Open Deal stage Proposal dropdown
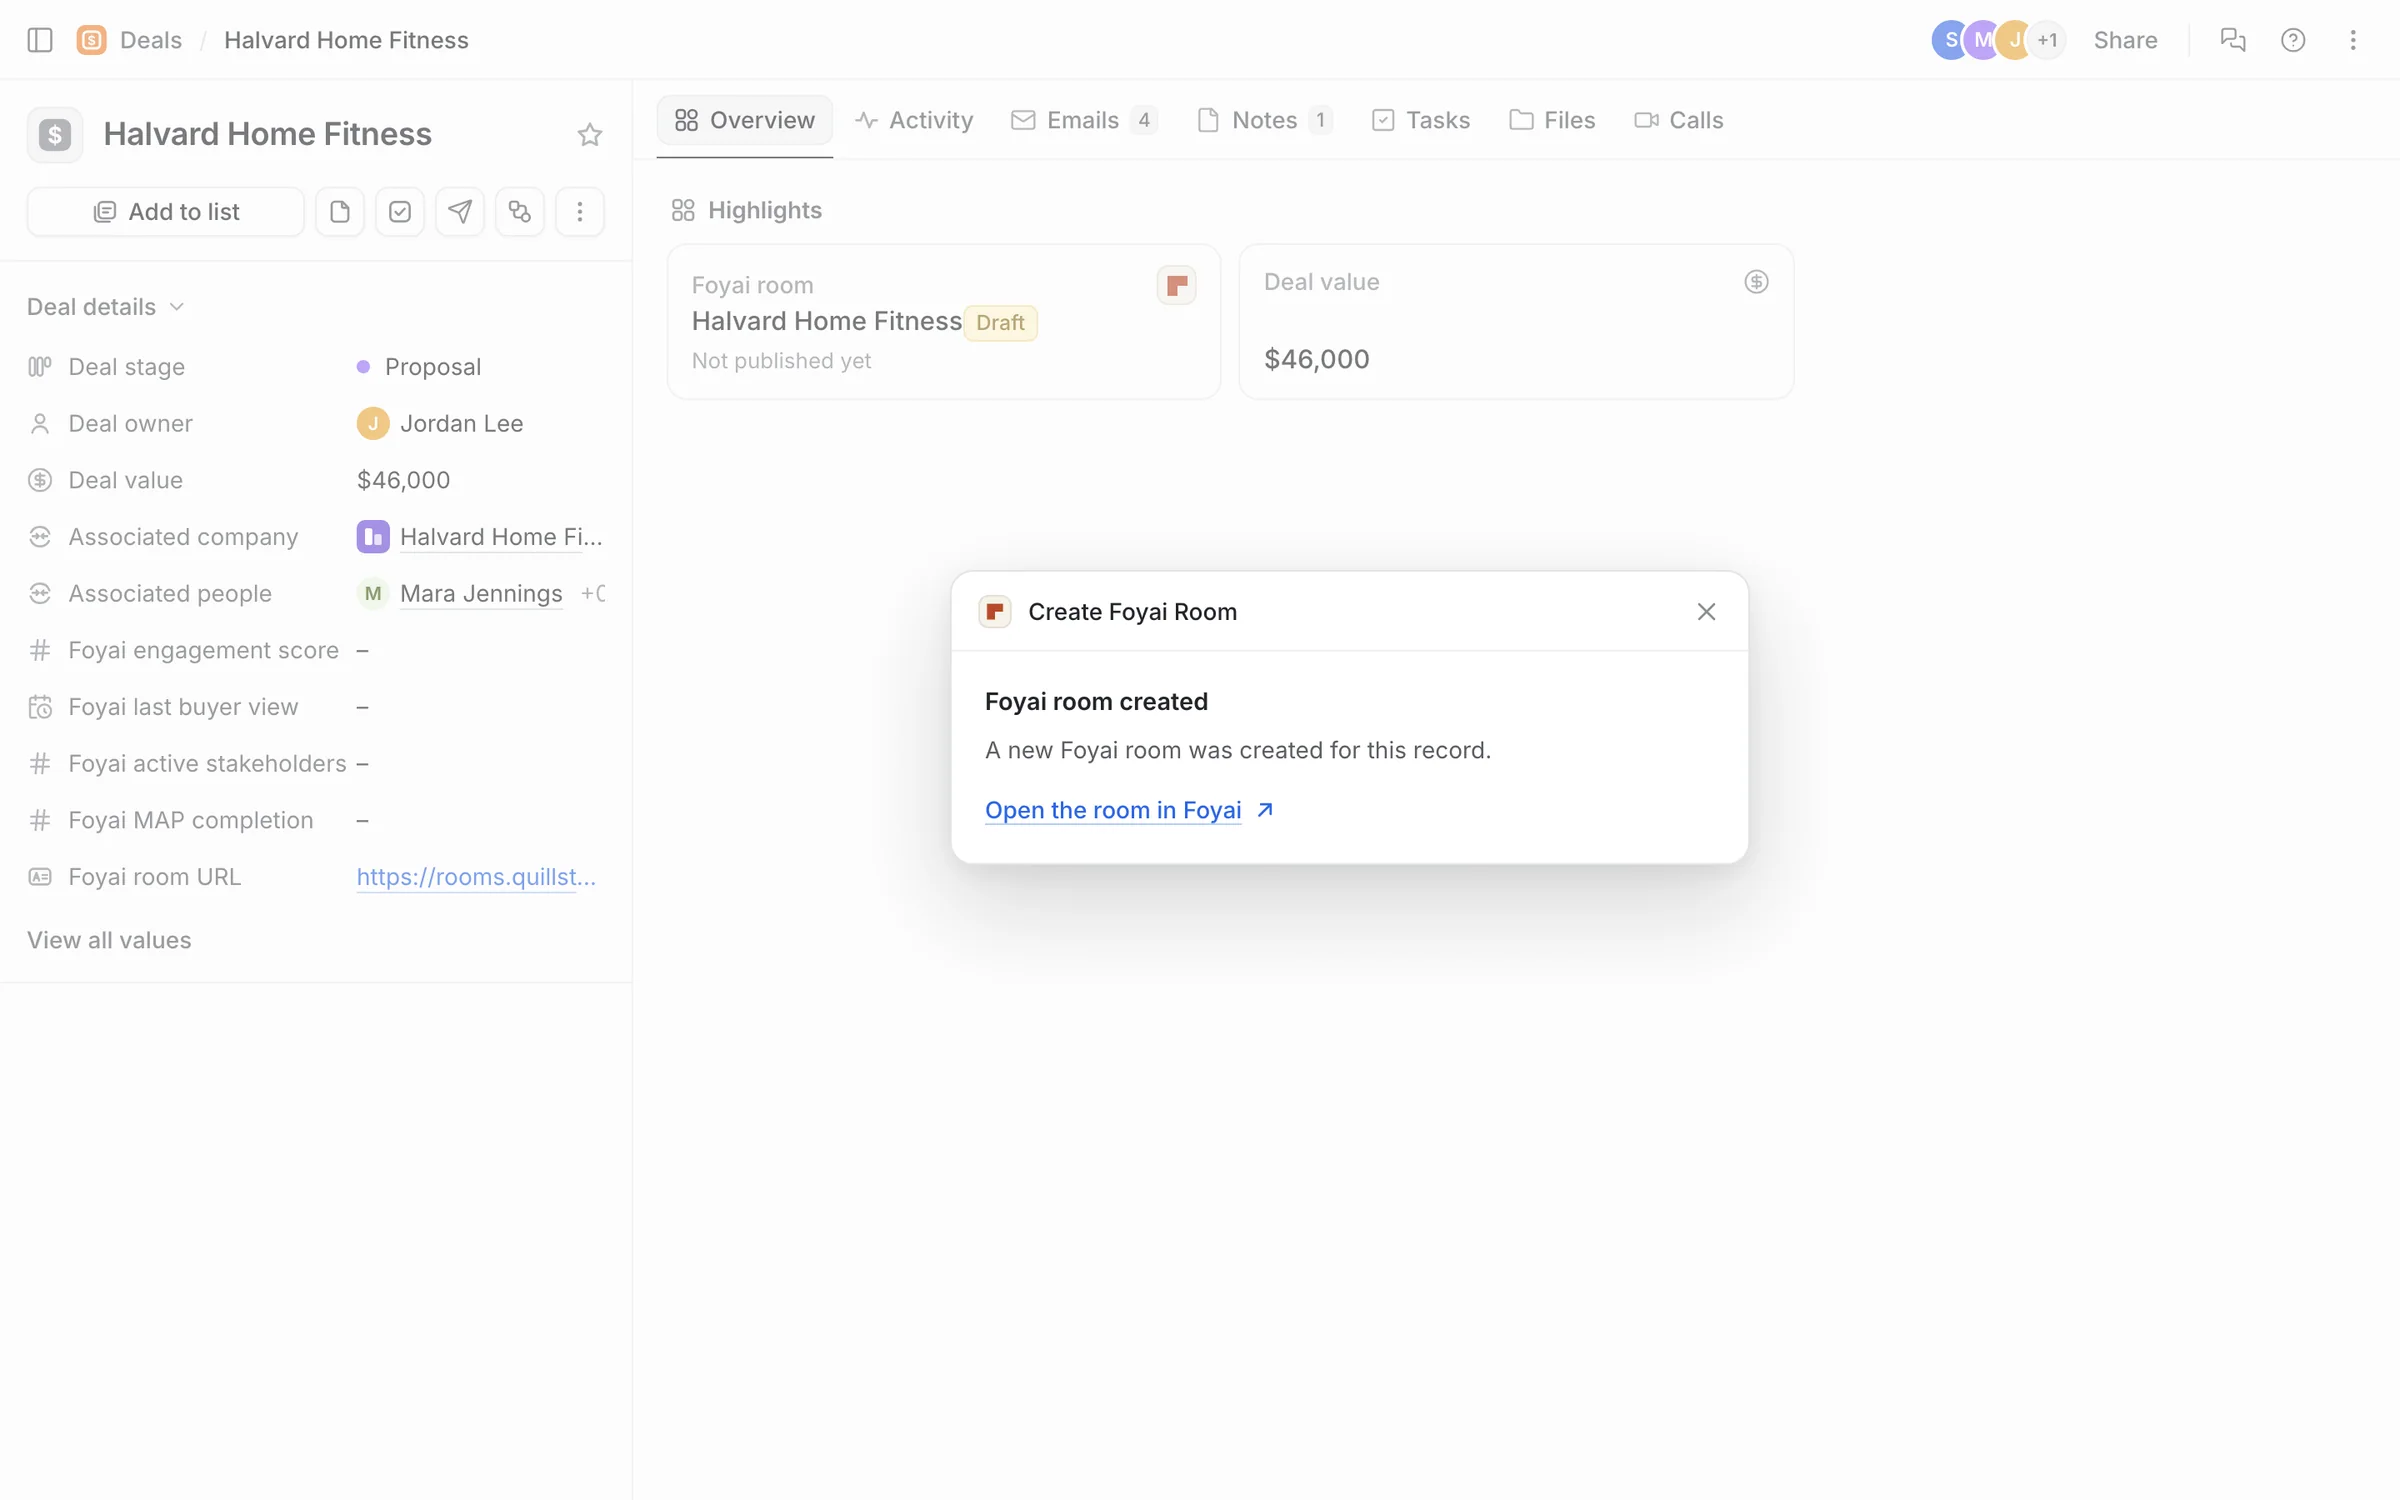2400x1500 pixels. click(420, 367)
